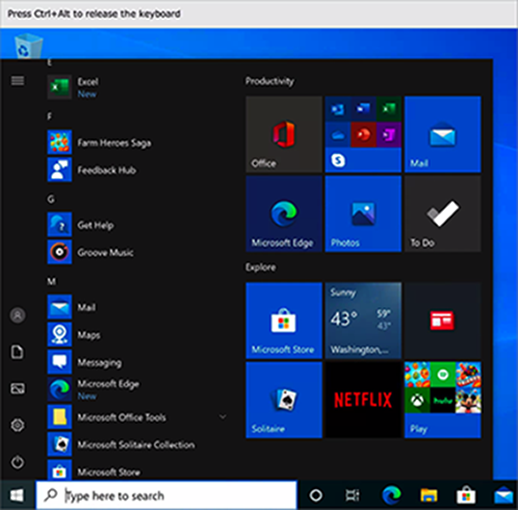The width and height of the screenshot is (518, 510).
Task: Open Edge from the taskbar
Action: pos(392,495)
